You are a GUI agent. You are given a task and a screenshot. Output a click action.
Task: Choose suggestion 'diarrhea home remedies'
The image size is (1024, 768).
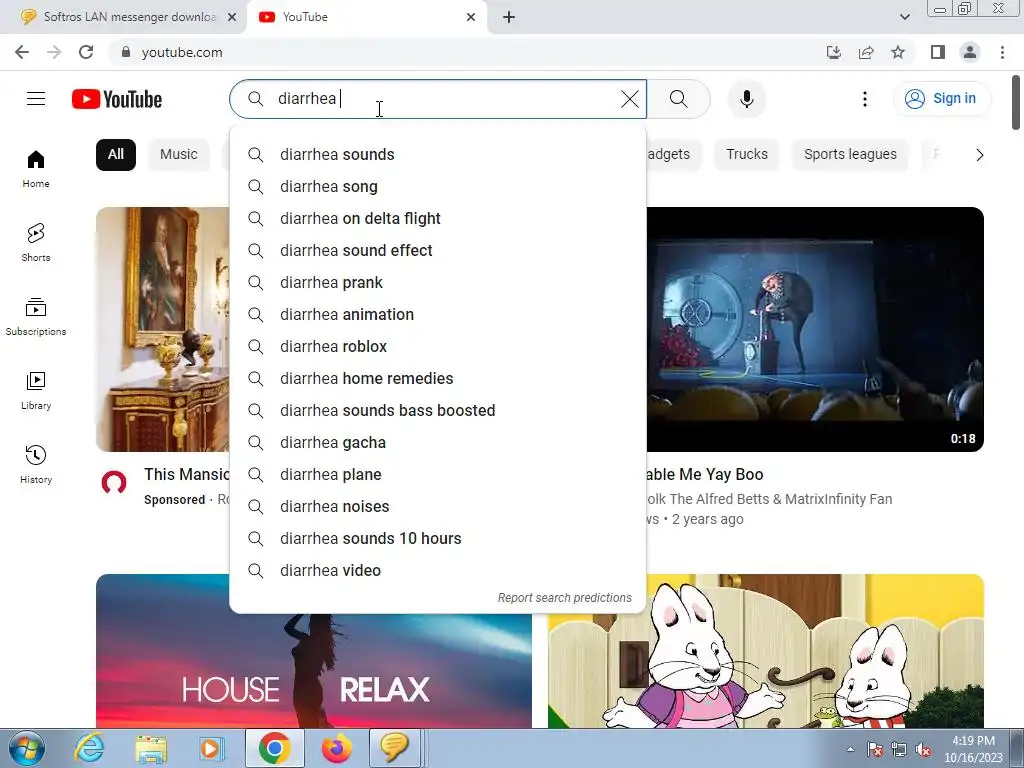[438, 379]
